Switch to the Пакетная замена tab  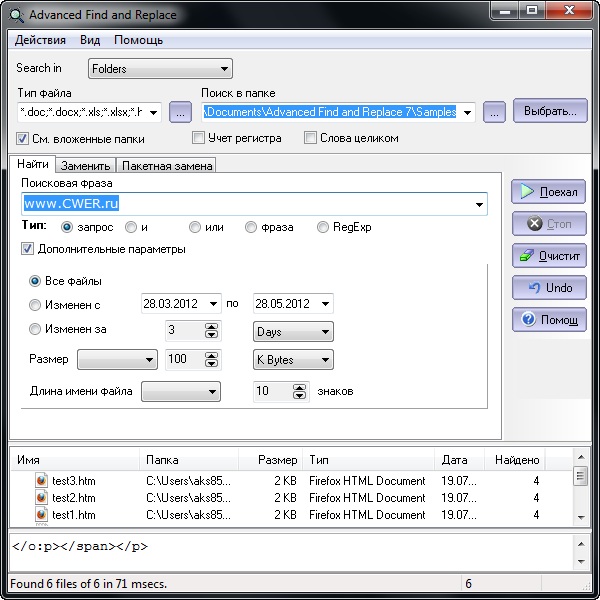pos(166,166)
